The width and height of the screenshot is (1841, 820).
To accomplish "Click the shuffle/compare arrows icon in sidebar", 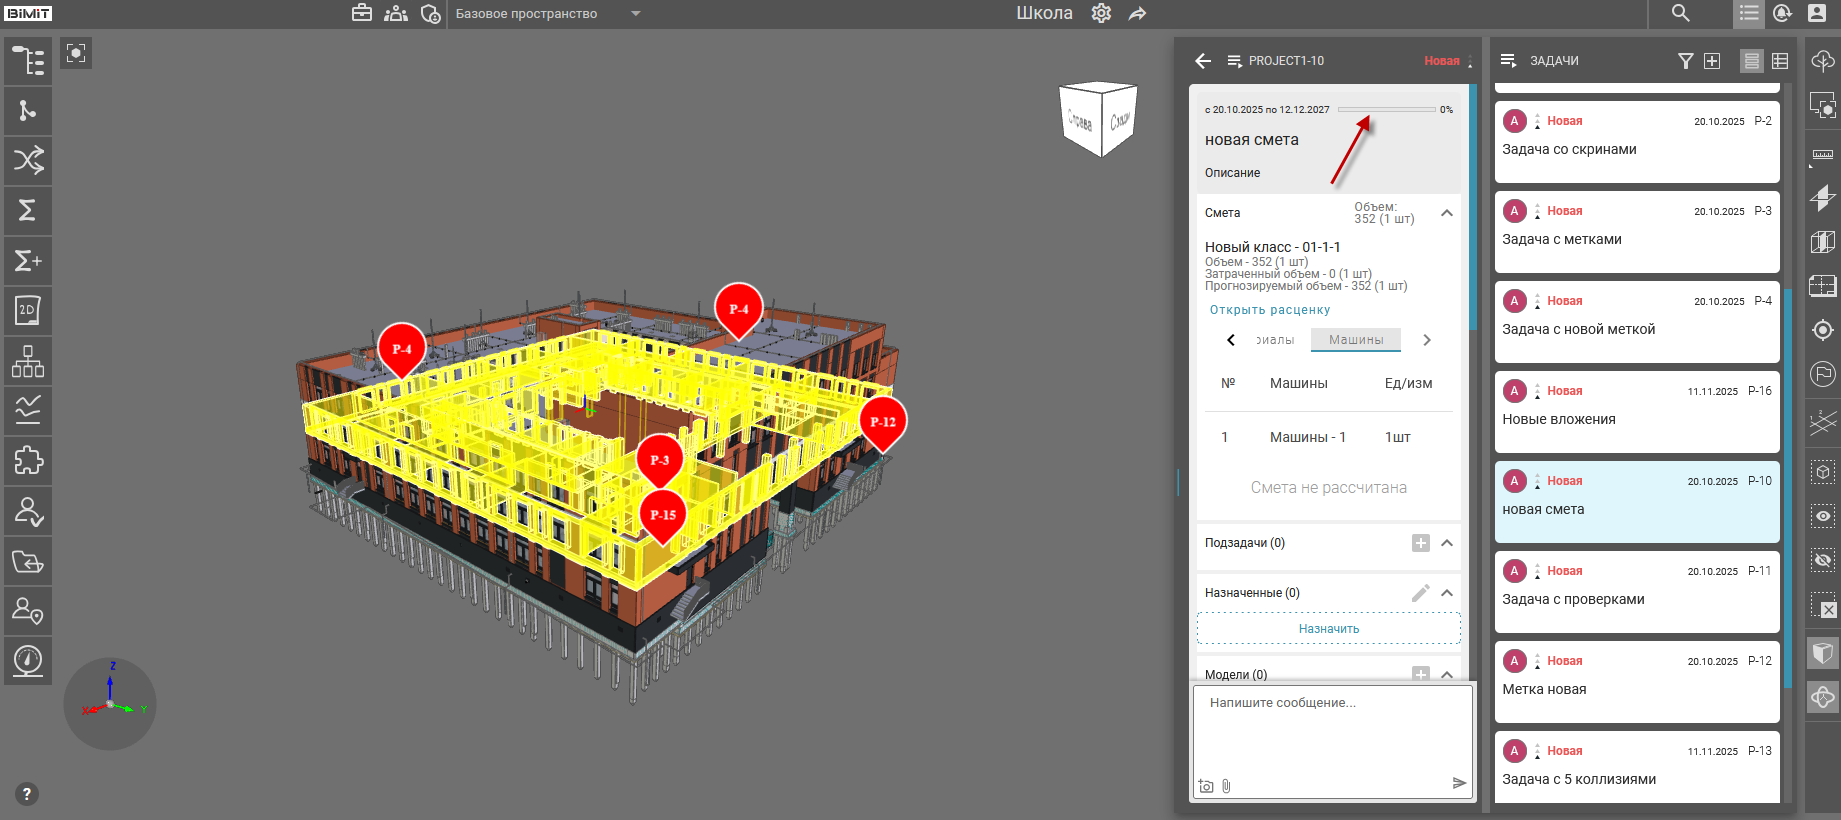I will 28,160.
